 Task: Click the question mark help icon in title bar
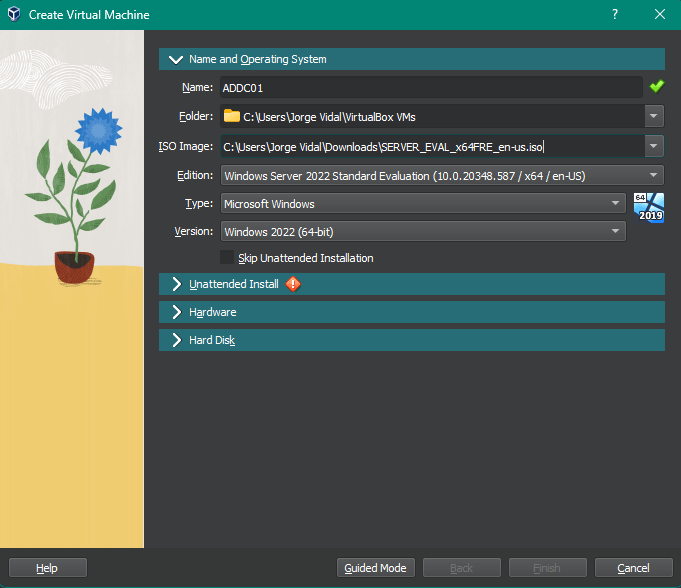[x=615, y=14]
